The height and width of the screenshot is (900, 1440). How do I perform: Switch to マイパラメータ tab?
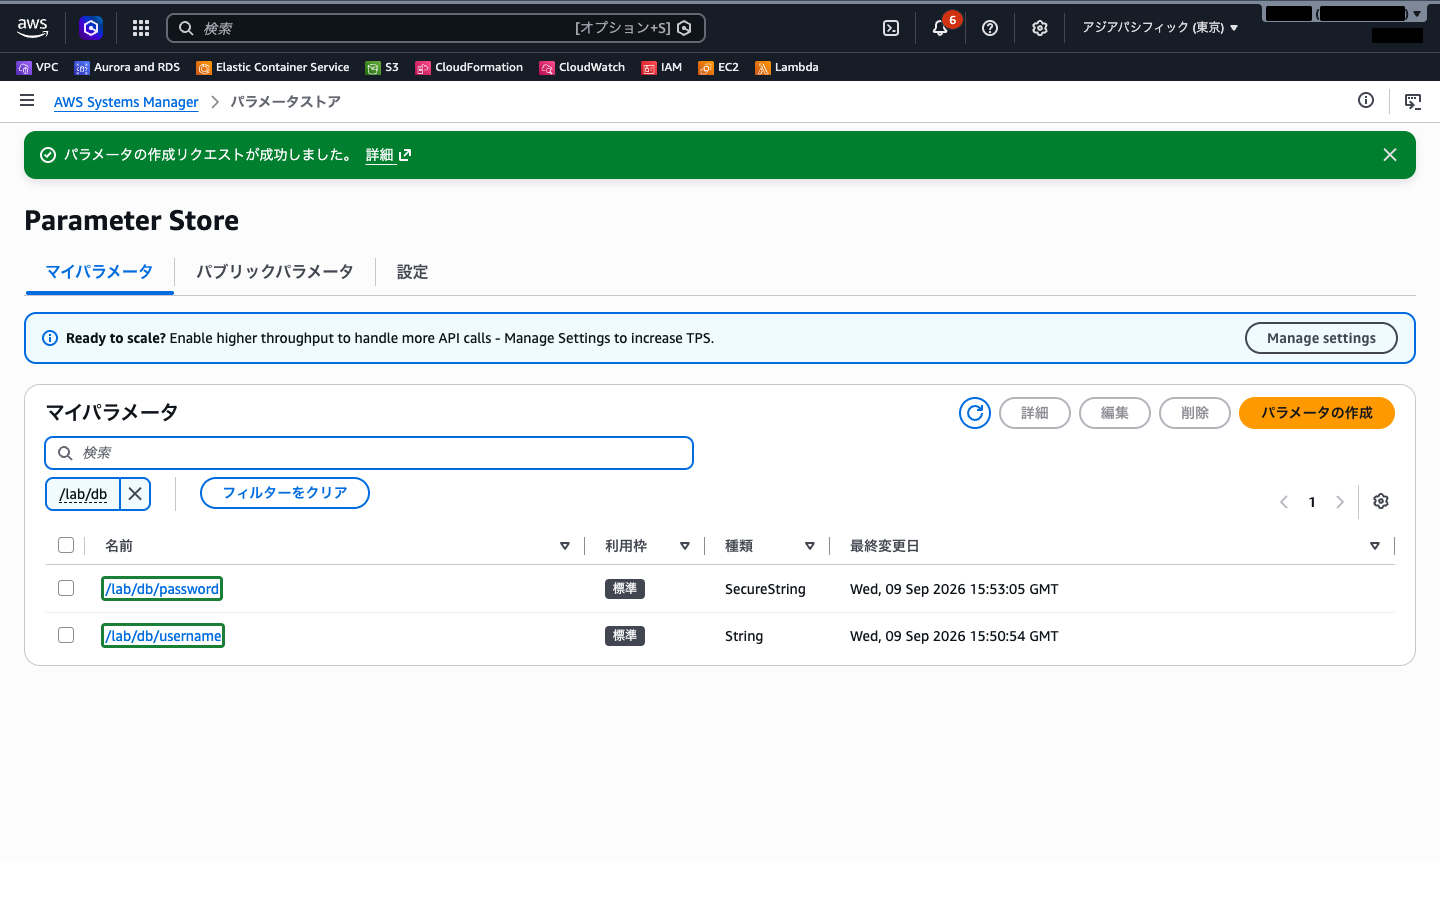point(99,272)
